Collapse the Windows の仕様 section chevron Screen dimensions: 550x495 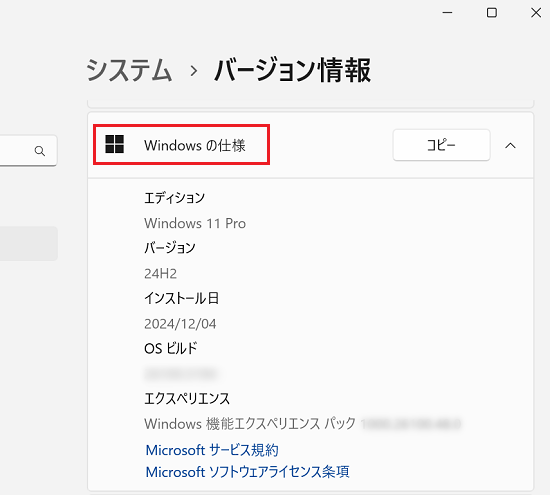pos(510,145)
